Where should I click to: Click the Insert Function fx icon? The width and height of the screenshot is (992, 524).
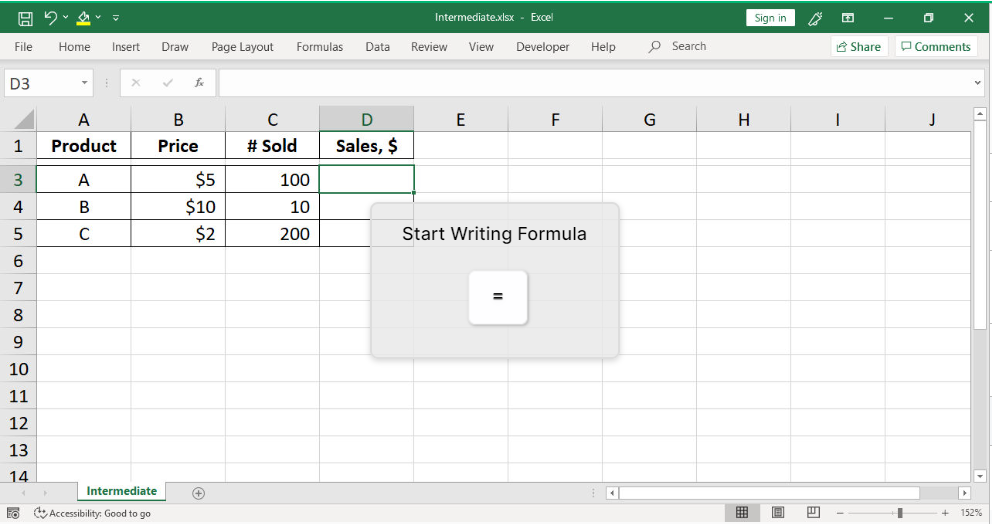point(199,83)
